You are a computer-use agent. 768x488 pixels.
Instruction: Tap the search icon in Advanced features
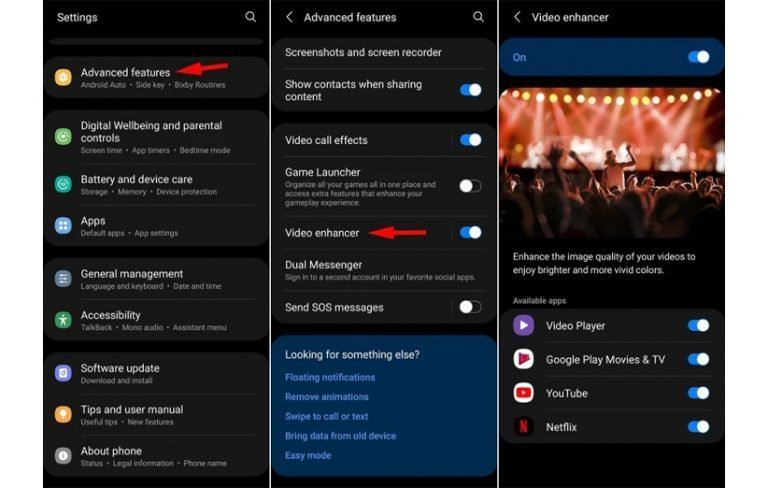pos(478,17)
